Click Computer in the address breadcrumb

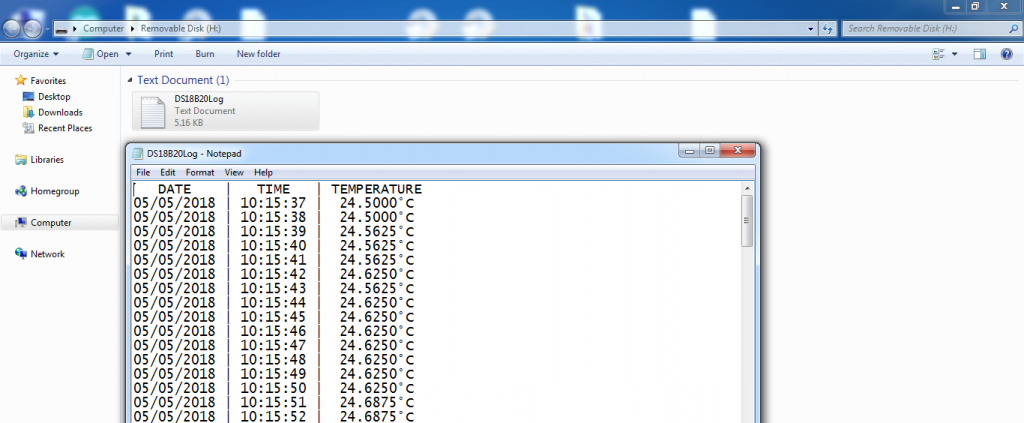pos(103,29)
